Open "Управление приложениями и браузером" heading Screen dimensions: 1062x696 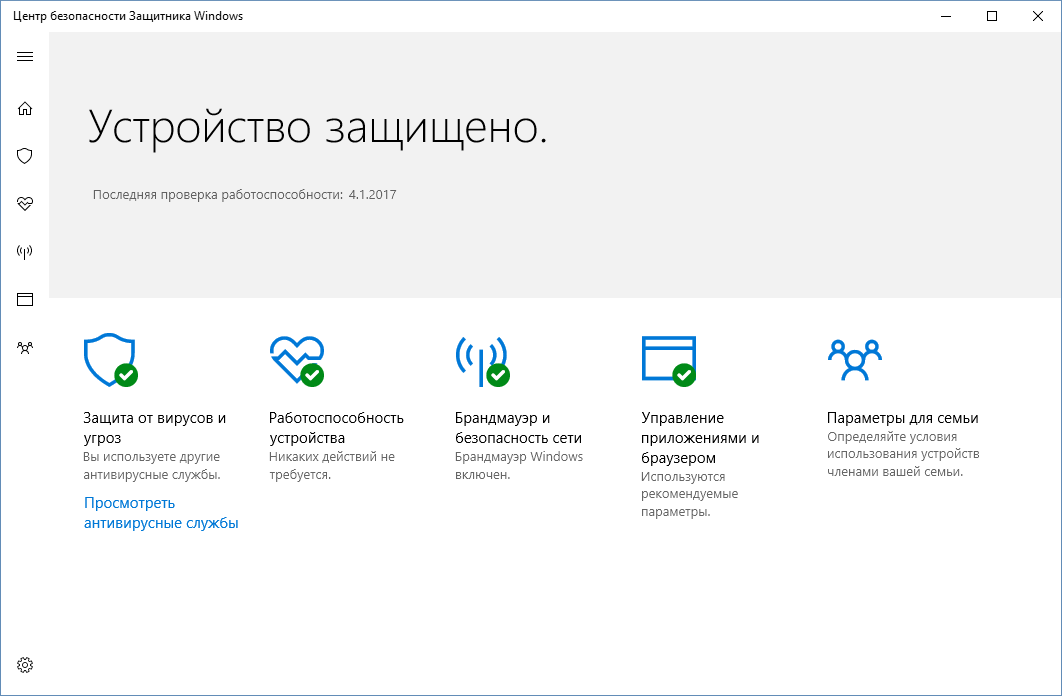pyautogui.click(x=700, y=438)
